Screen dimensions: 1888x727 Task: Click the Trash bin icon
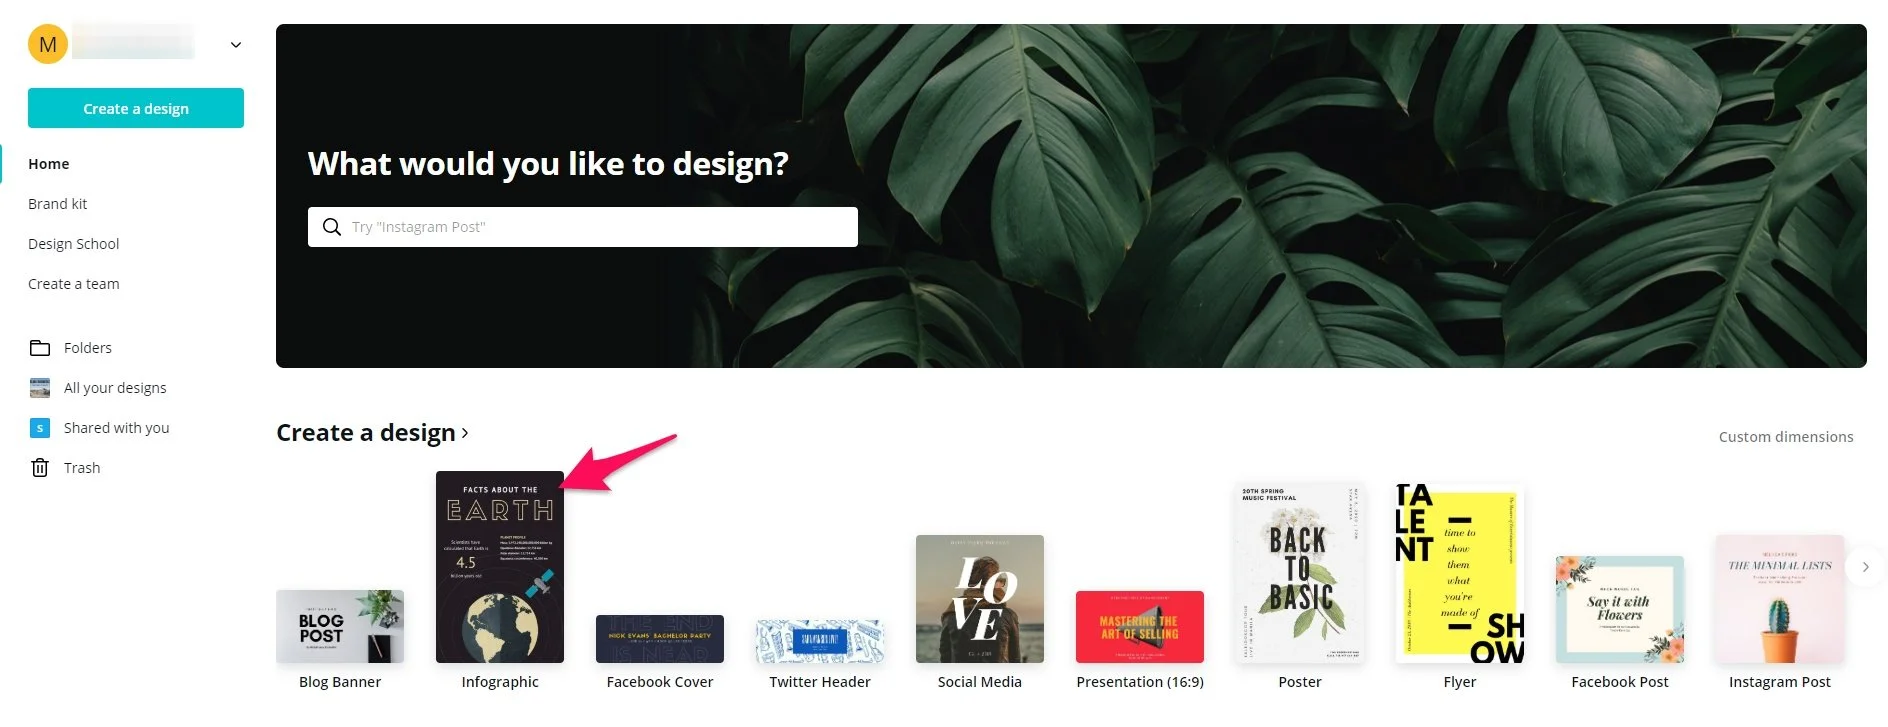pos(40,468)
